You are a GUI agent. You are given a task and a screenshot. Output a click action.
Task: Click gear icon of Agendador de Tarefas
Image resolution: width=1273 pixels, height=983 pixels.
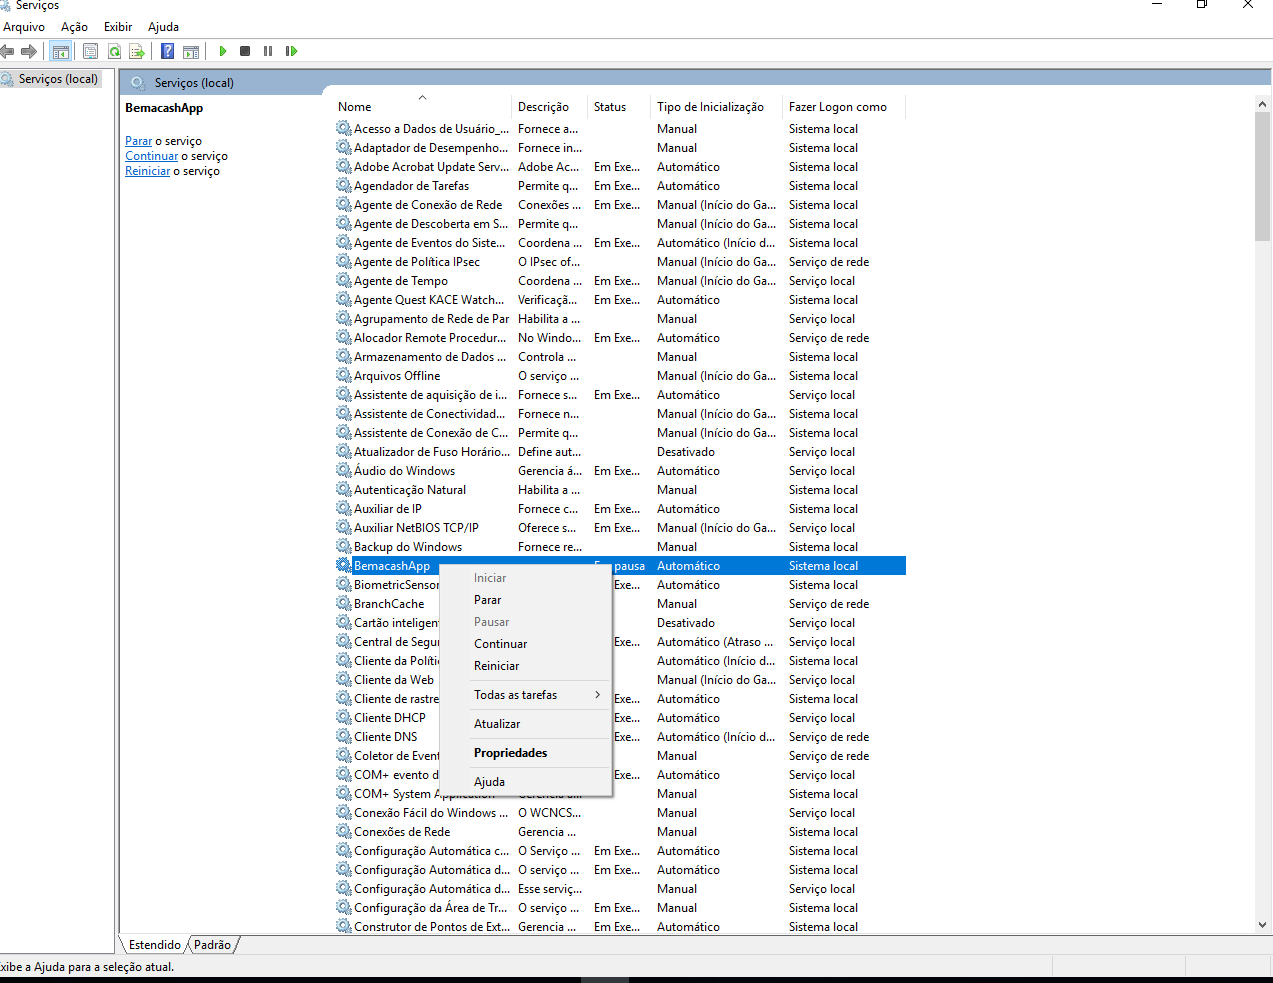click(x=343, y=186)
